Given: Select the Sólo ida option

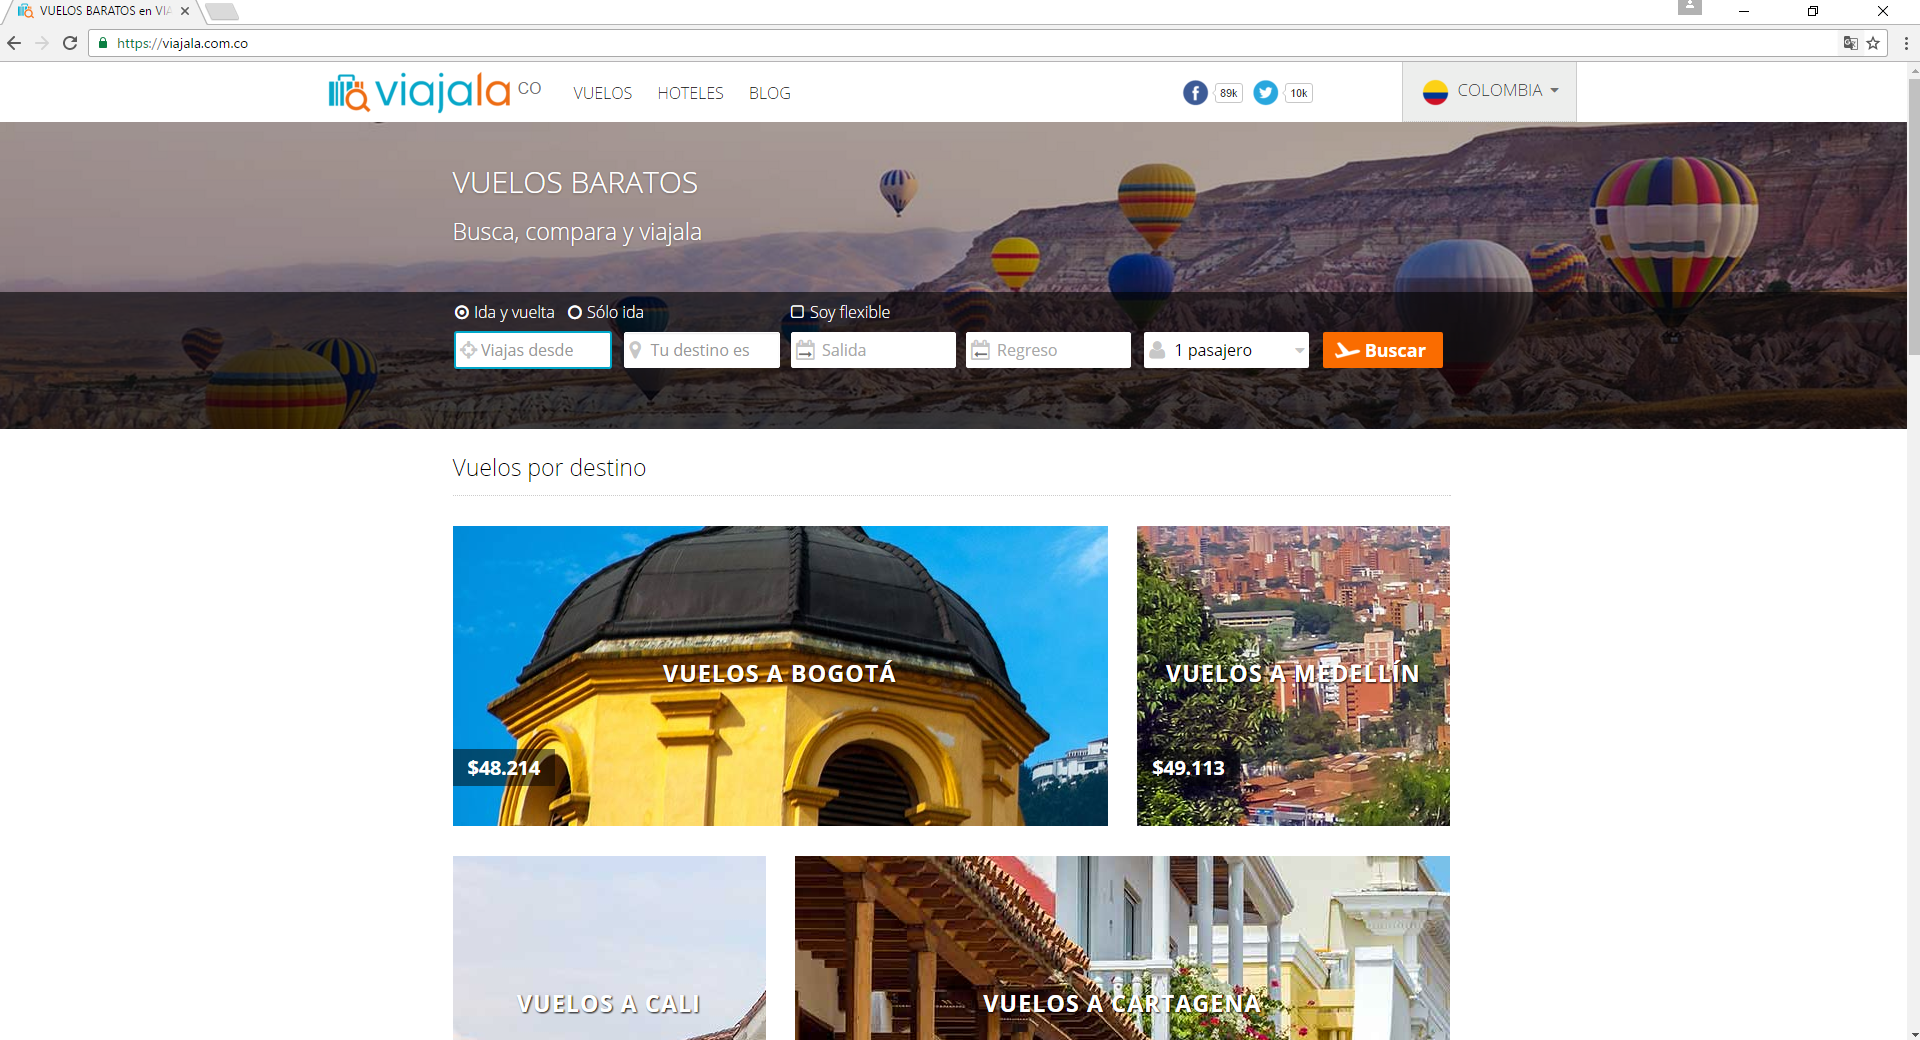Looking at the screenshot, I should (575, 312).
